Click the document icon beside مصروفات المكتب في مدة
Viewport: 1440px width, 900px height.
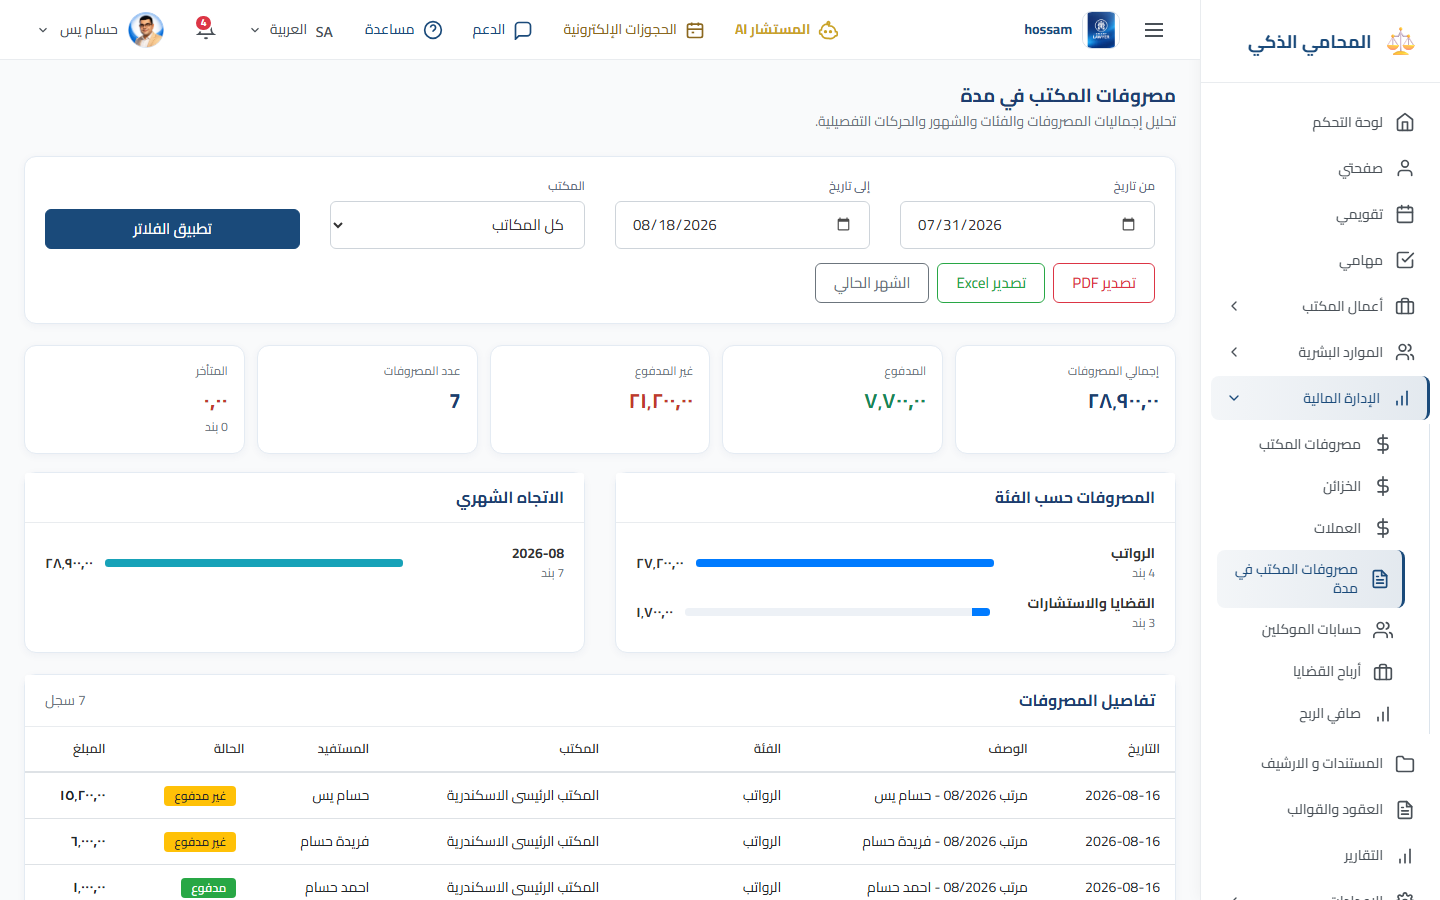1380,579
